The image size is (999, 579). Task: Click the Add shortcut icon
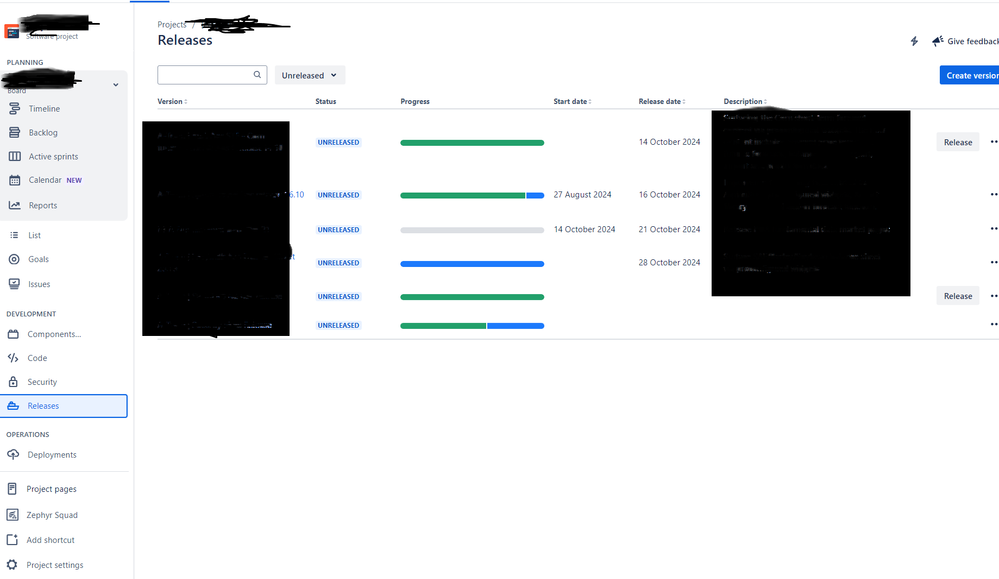pyautogui.click(x=11, y=540)
